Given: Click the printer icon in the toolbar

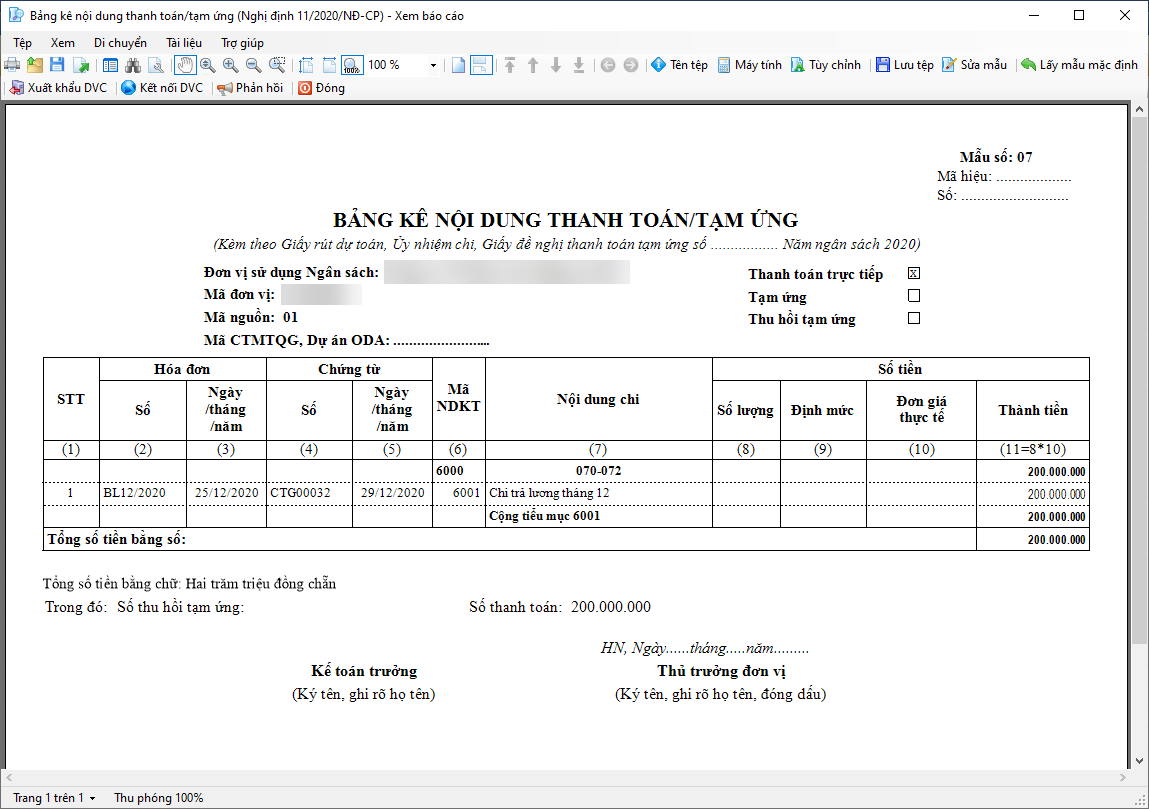Looking at the screenshot, I should coord(12,65).
